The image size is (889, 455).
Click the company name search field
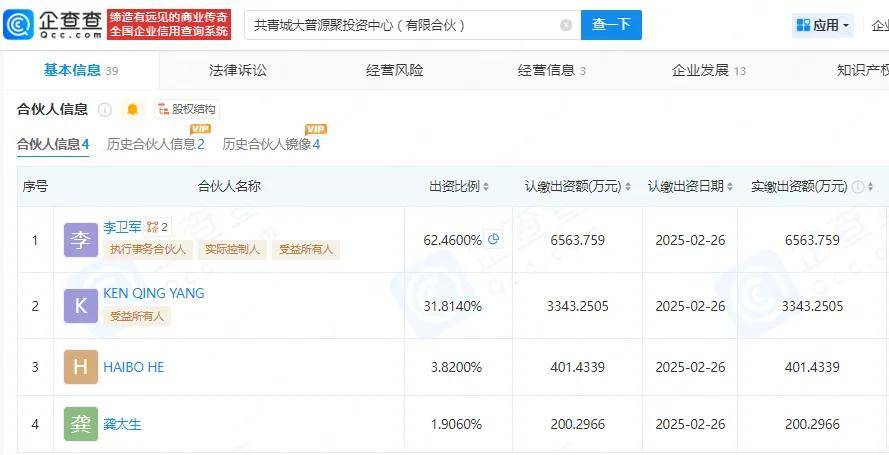[x=400, y=25]
